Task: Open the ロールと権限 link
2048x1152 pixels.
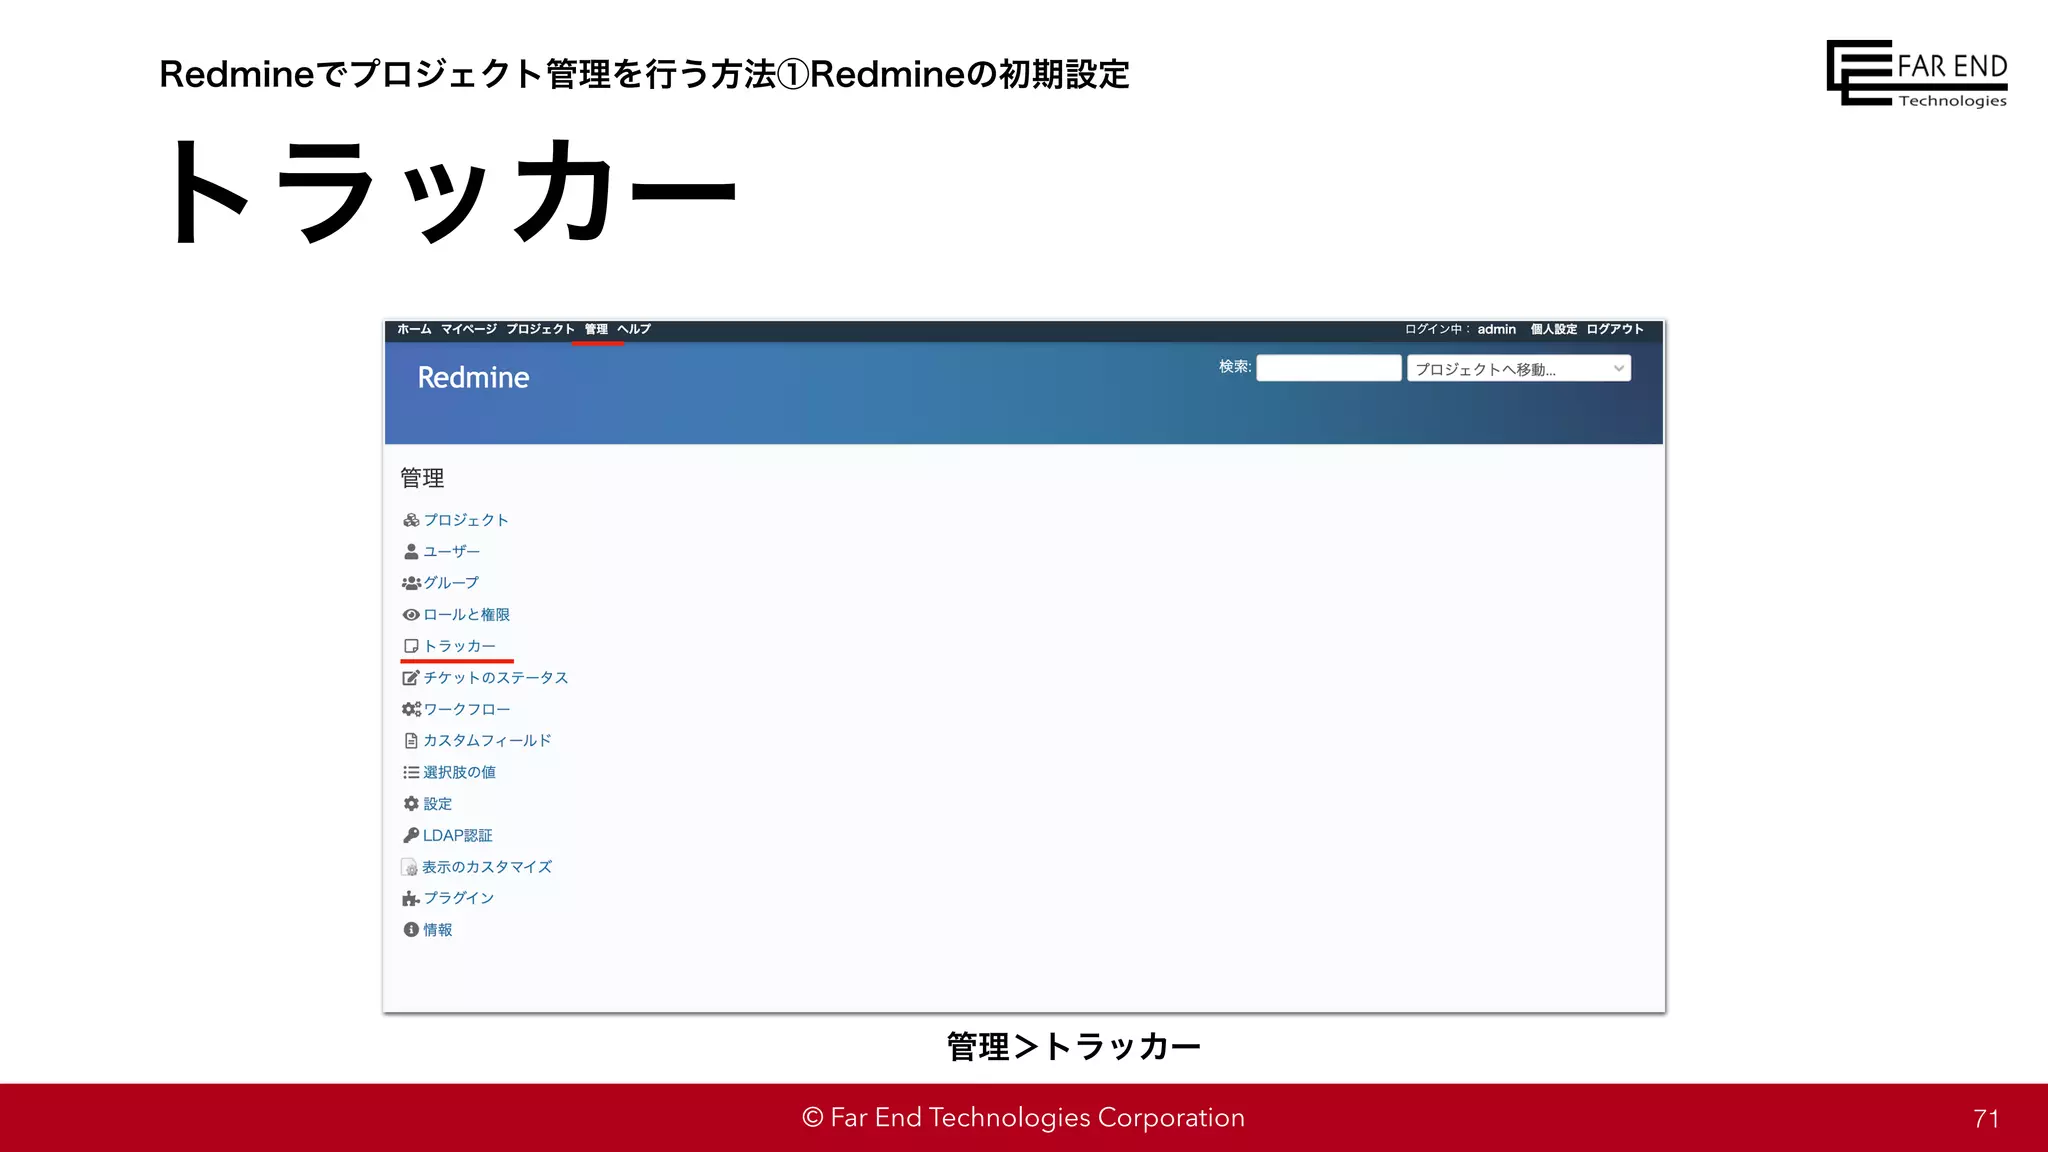Action: click(466, 615)
